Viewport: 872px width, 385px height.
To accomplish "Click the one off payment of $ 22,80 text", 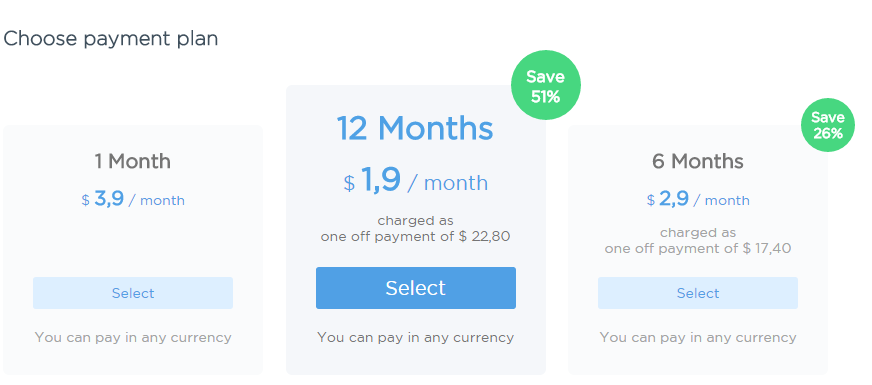I will coord(415,237).
